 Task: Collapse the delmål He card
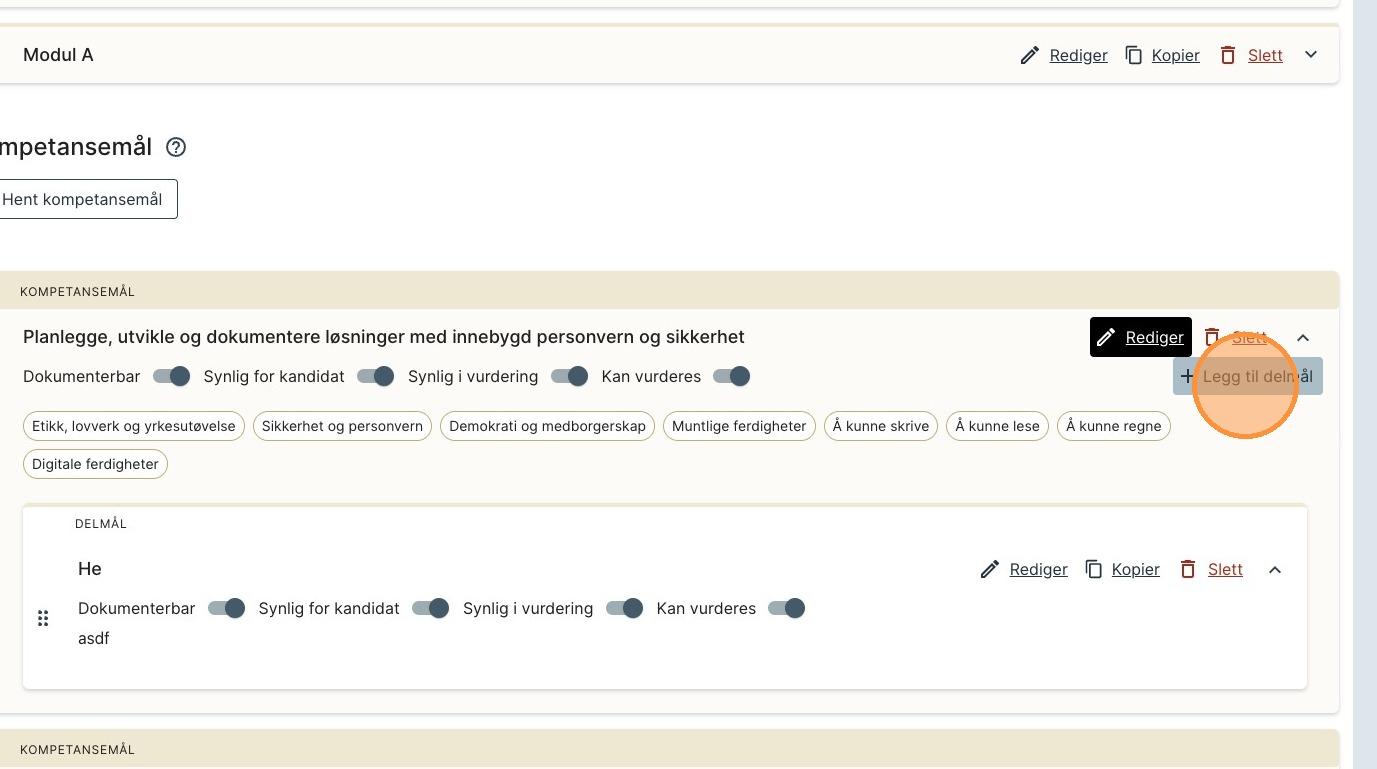click(1275, 570)
